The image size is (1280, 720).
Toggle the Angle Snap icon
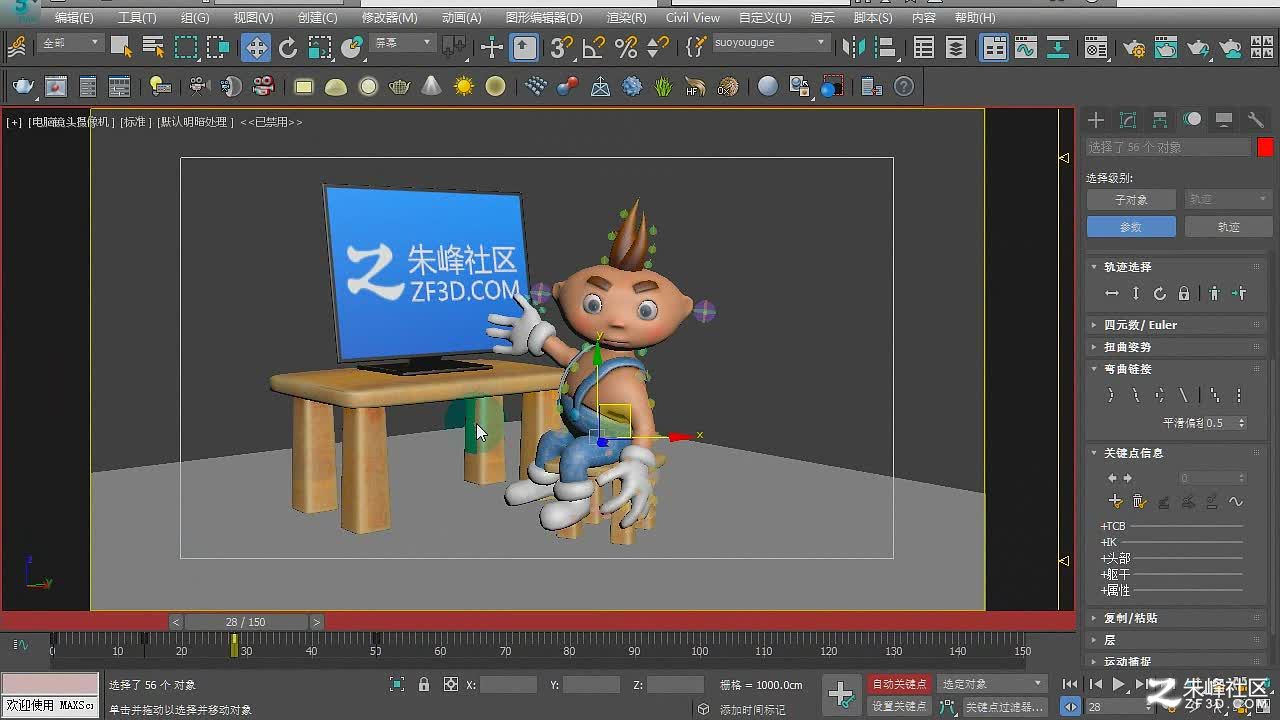tap(594, 47)
